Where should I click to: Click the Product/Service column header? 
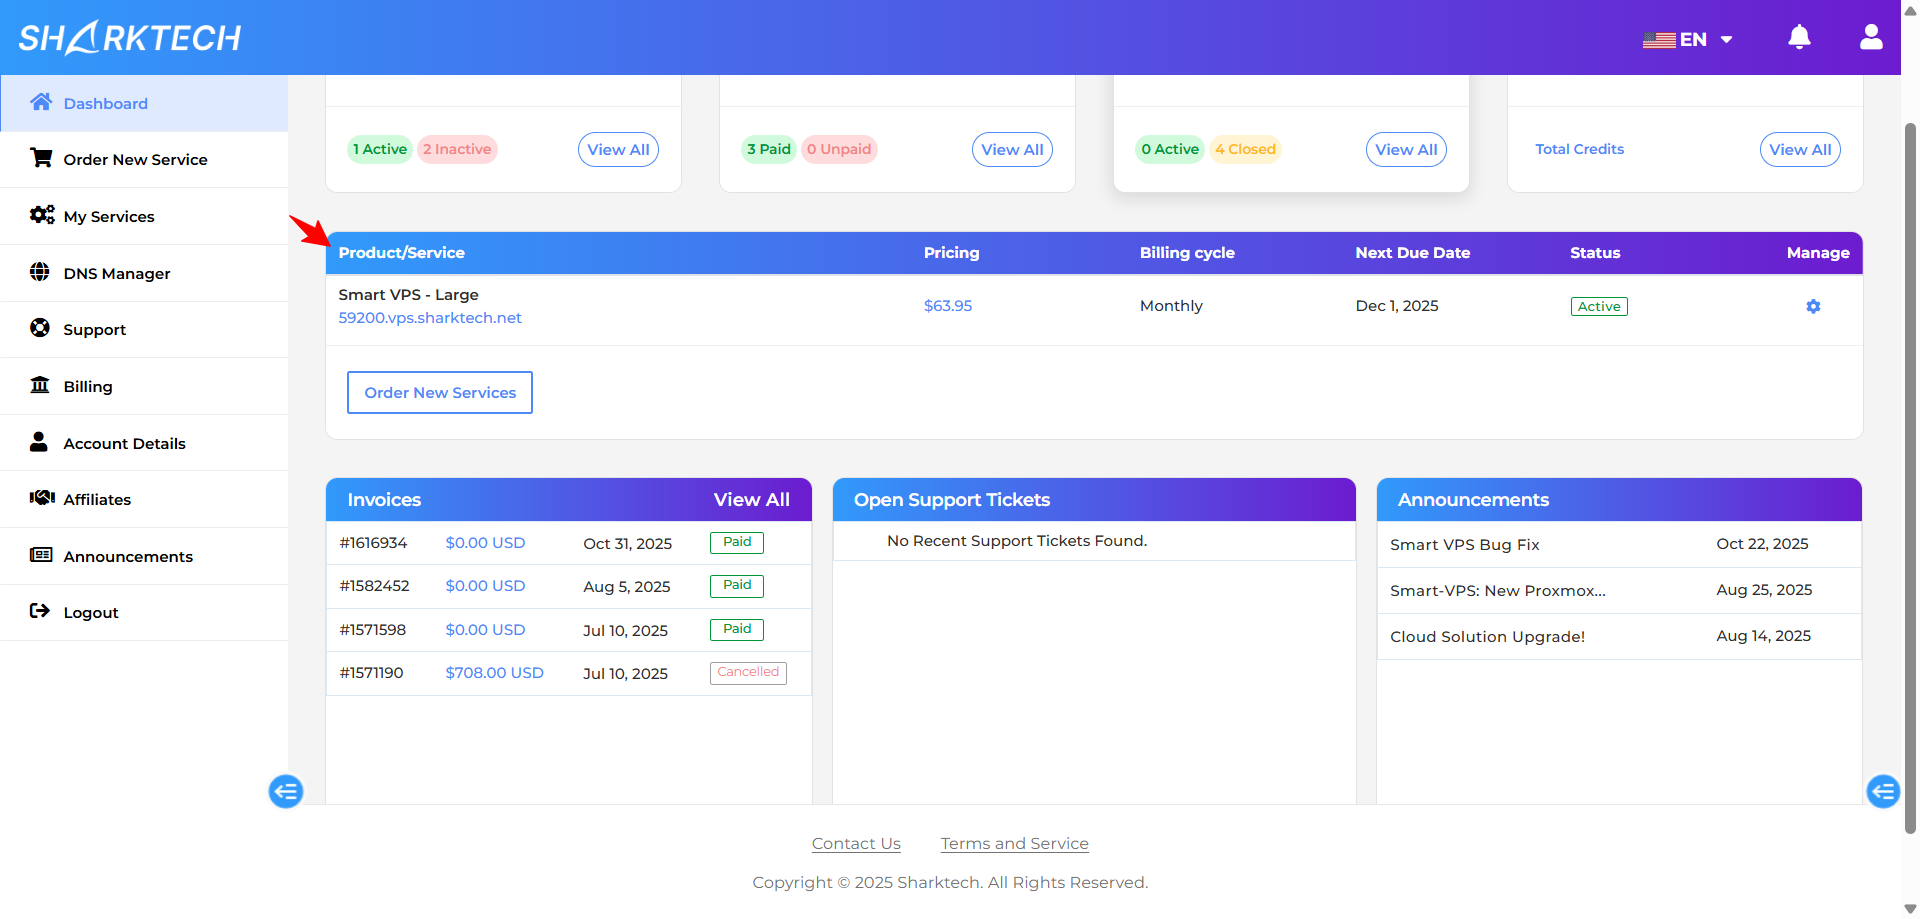click(401, 253)
